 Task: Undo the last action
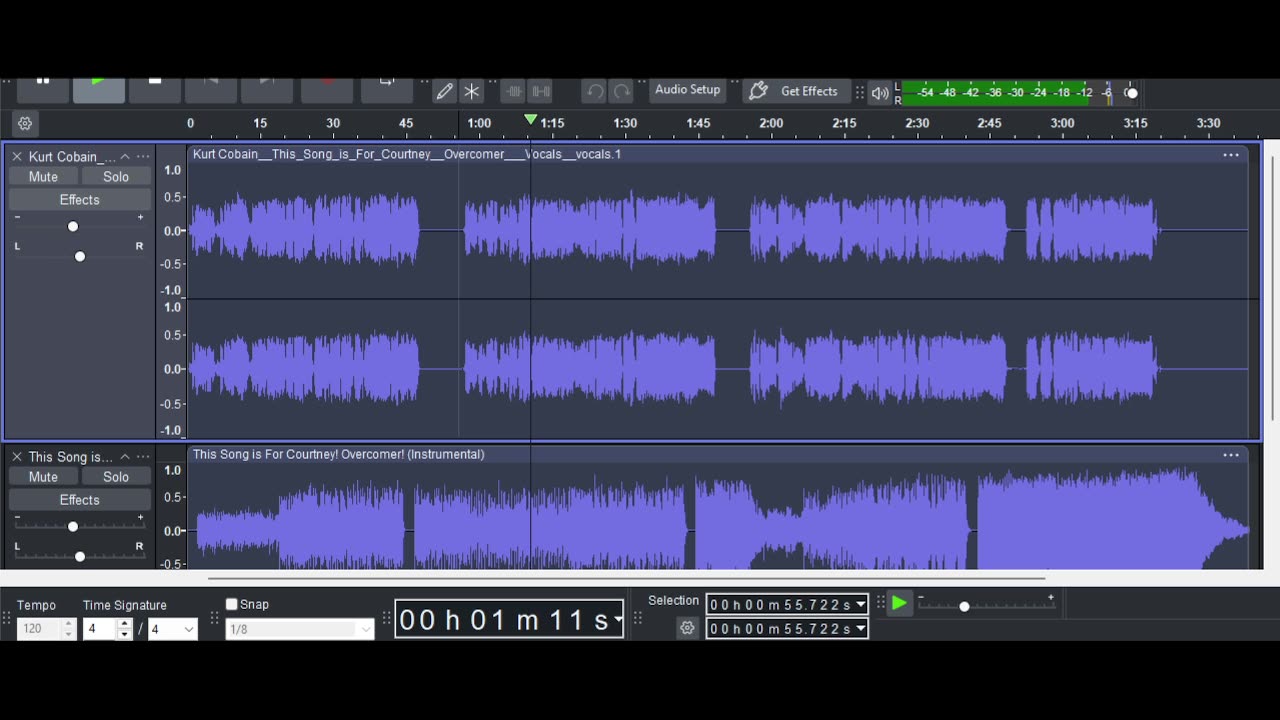pos(595,91)
